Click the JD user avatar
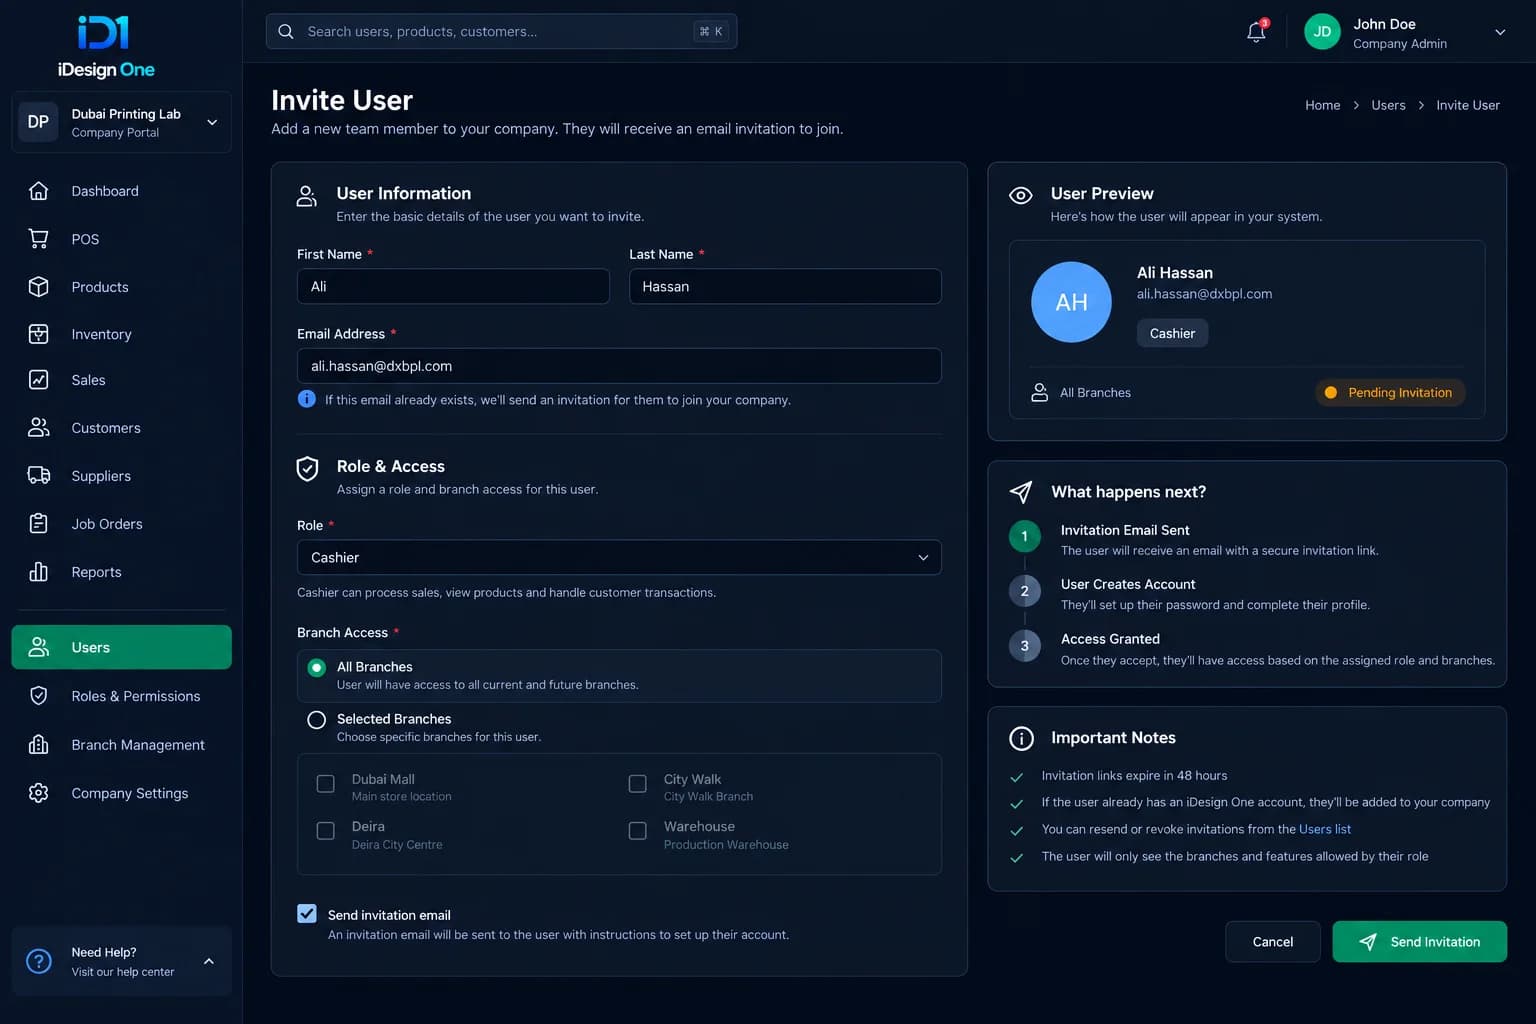The image size is (1536, 1024). [x=1322, y=32]
